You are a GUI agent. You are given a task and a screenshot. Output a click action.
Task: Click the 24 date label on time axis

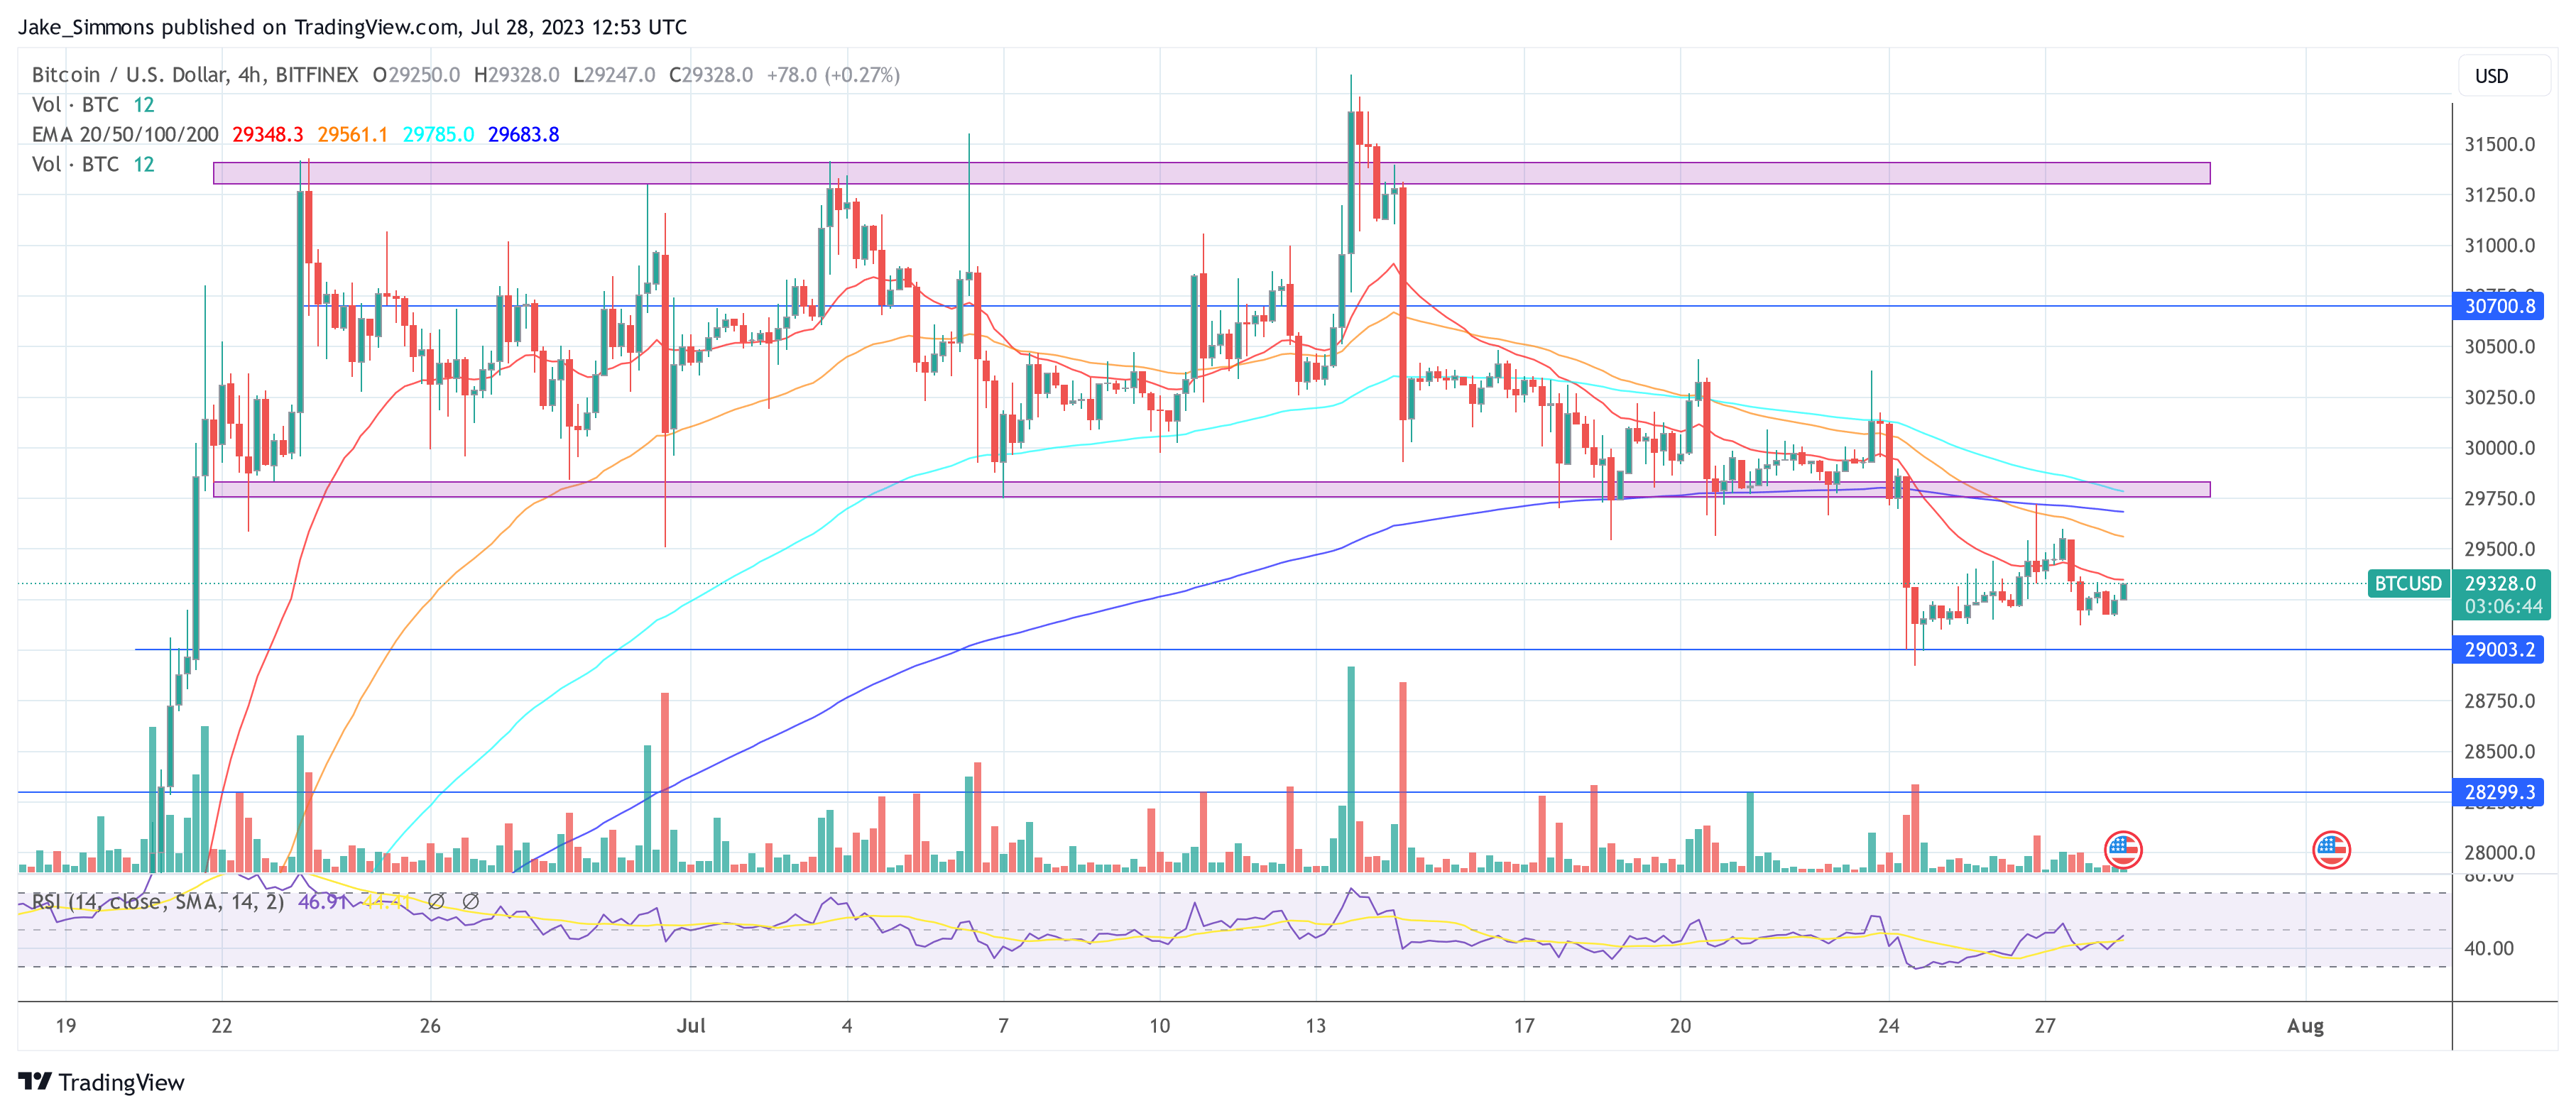[x=1888, y=1025]
